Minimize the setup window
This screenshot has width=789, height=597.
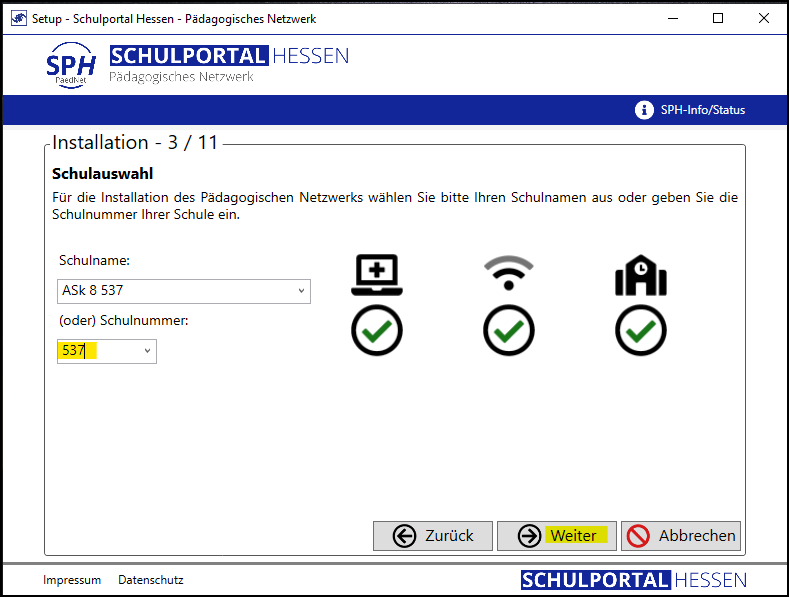(x=673, y=19)
